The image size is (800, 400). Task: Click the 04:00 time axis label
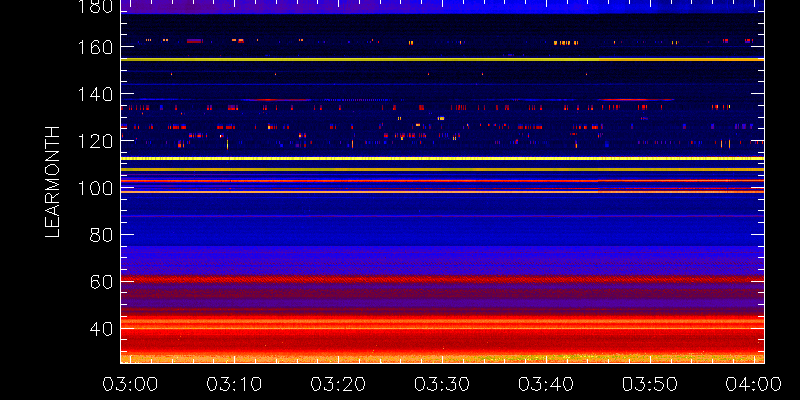tap(755, 384)
